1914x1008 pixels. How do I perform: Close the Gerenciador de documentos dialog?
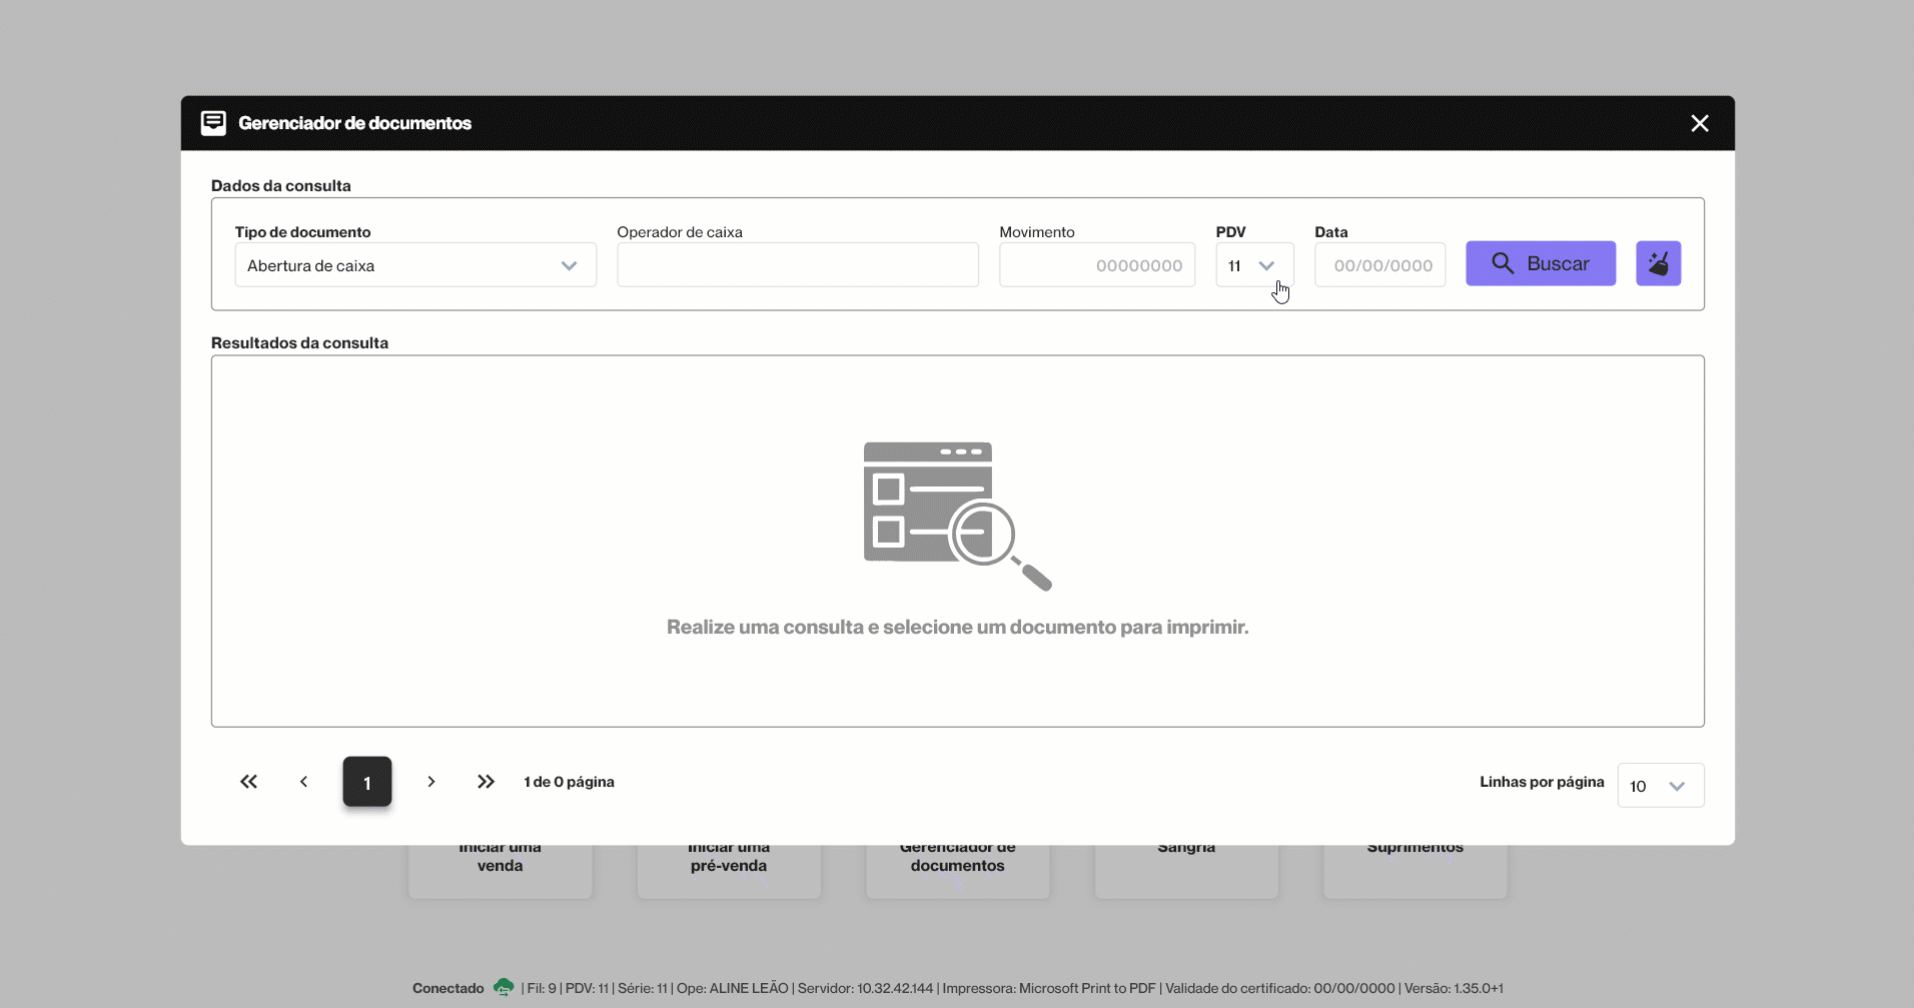(x=1699, y=123)
